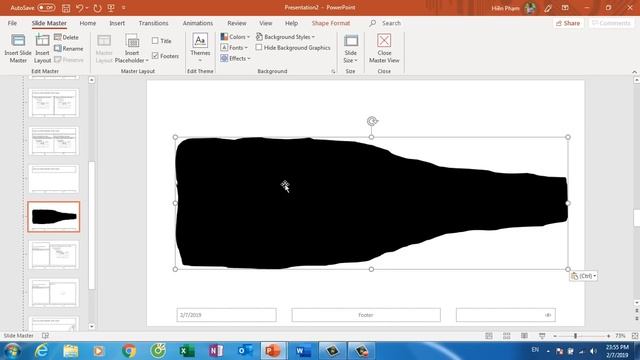Open Word from the taskbar

point(302,351)
